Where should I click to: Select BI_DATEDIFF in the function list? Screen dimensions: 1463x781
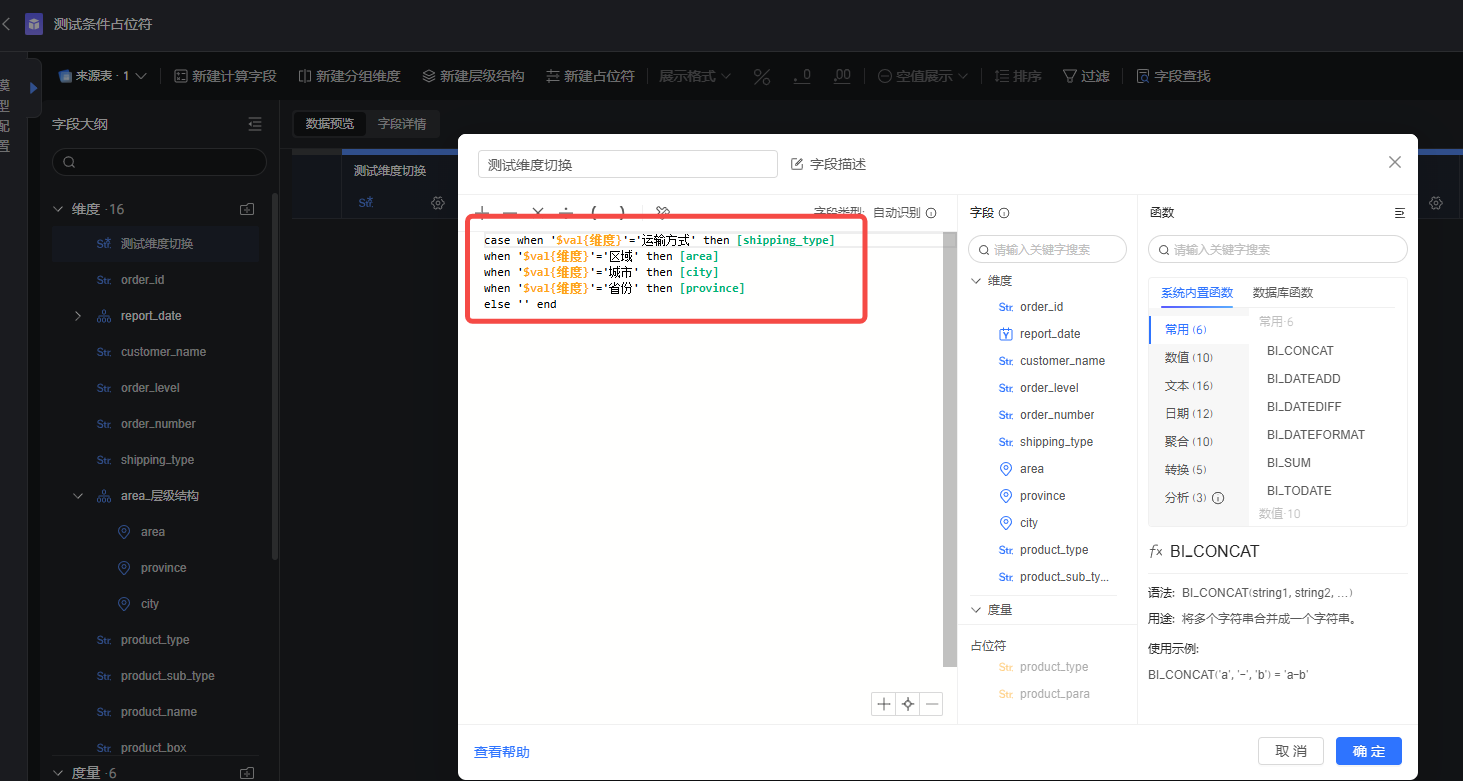pos(1303,407)
